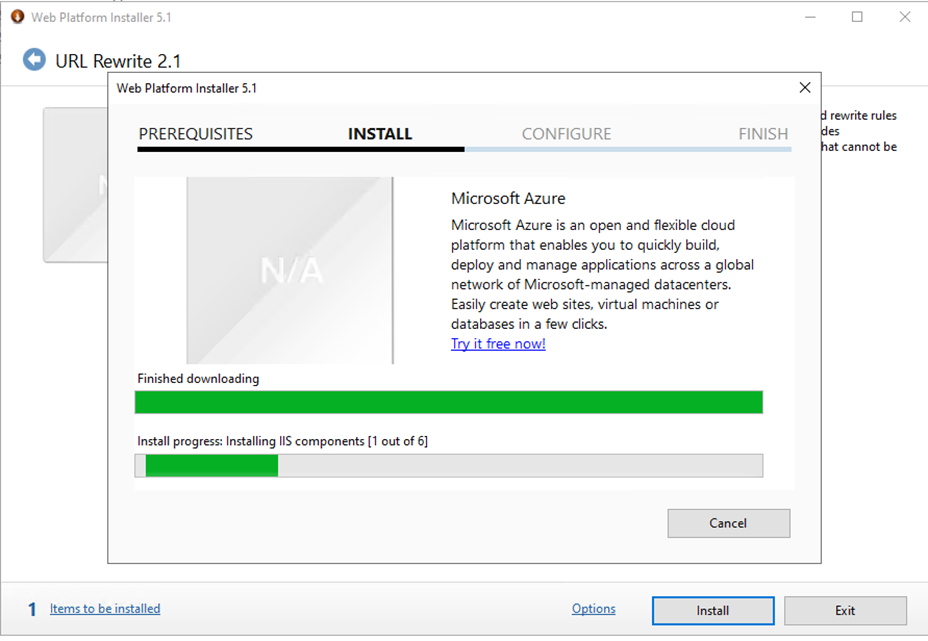Click the Exit button
928x641 pixels.
[845, 611]
